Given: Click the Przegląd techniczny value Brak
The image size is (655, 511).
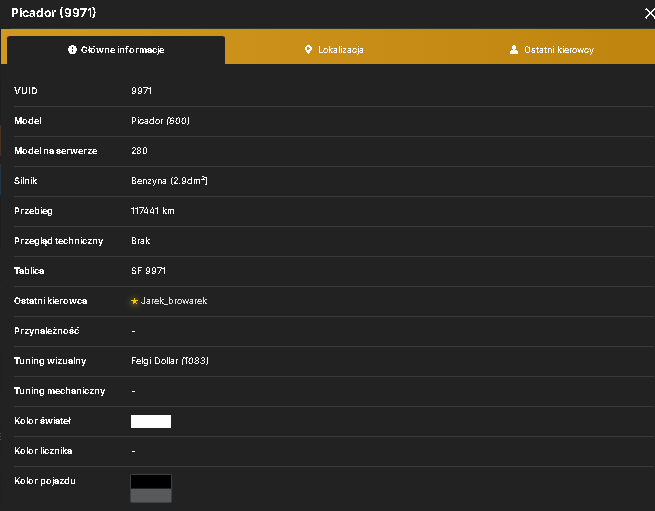Looking at the screenshot, I should (140, 241).
